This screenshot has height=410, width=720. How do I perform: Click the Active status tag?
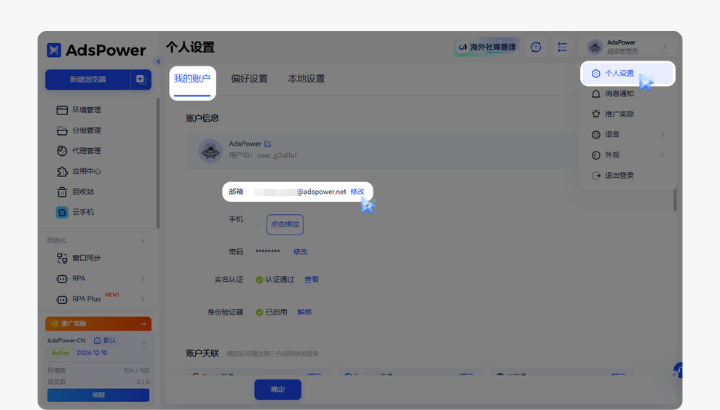pyautogui.click(x=60, y=353)
